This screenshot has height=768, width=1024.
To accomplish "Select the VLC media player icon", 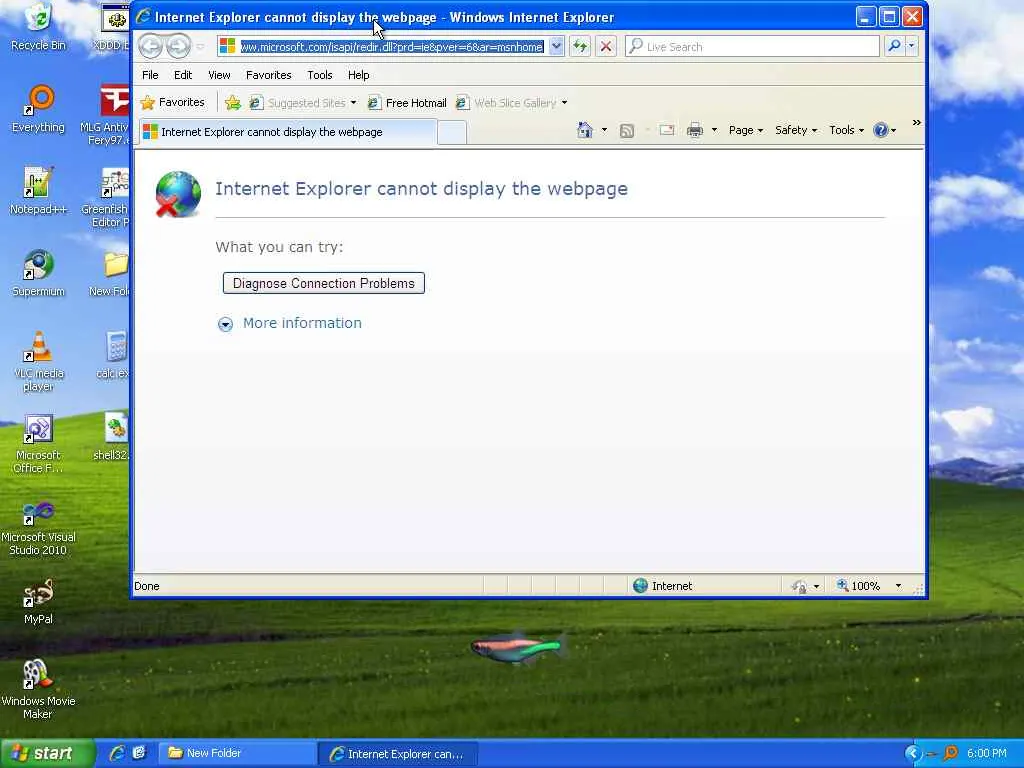I will pyautogui.click(x=39, y=361).
